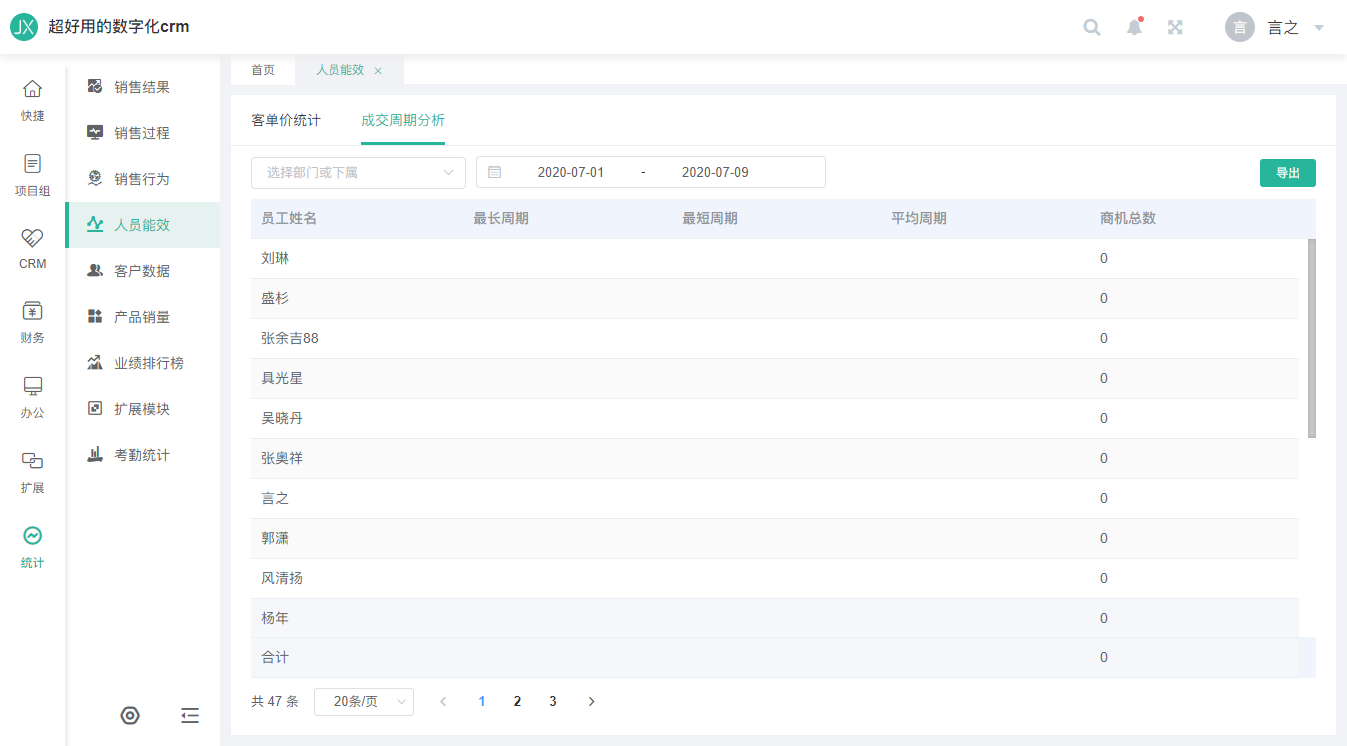The height and width of the screenshot is (746, 1347).
Task: Collapse the sidebar menu using fold icon
Action: (x=190, y=715)
